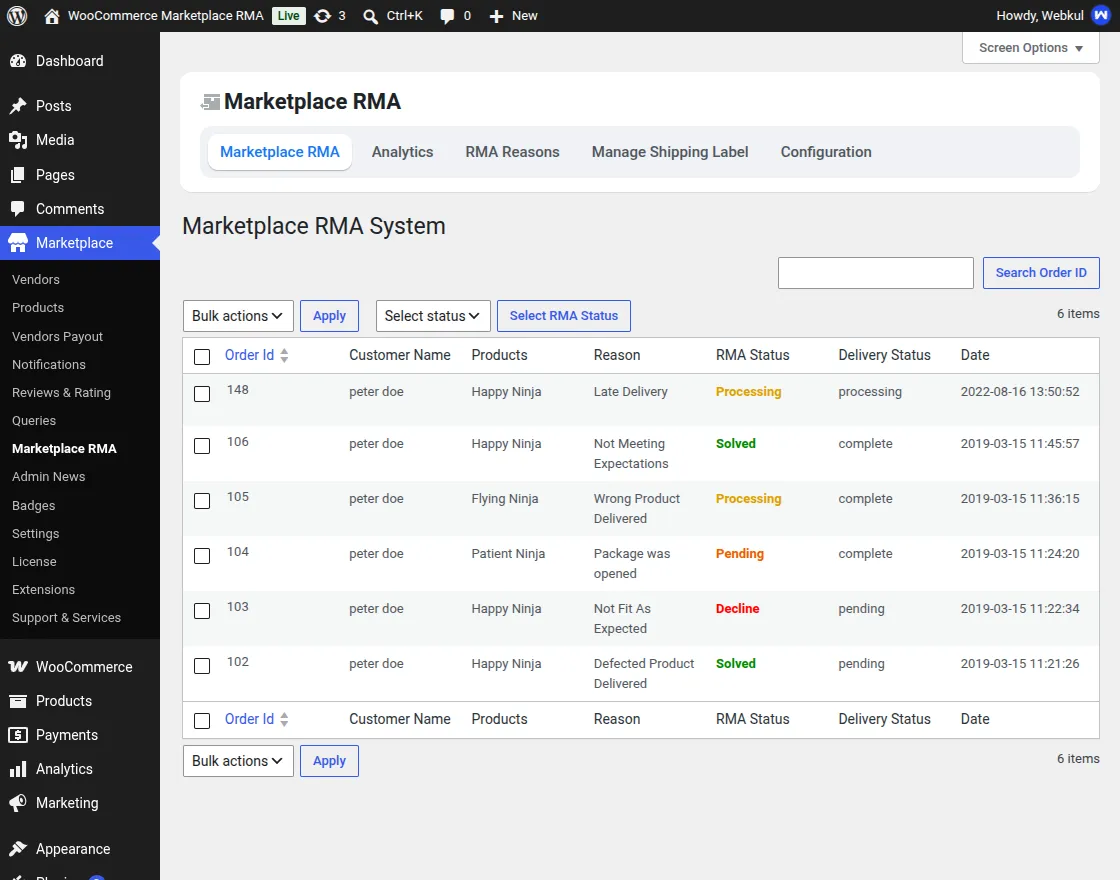Open the Configuration tab
Viewport: 1120px width, 880px height.
pyautogui.click(x=826, y=151)
